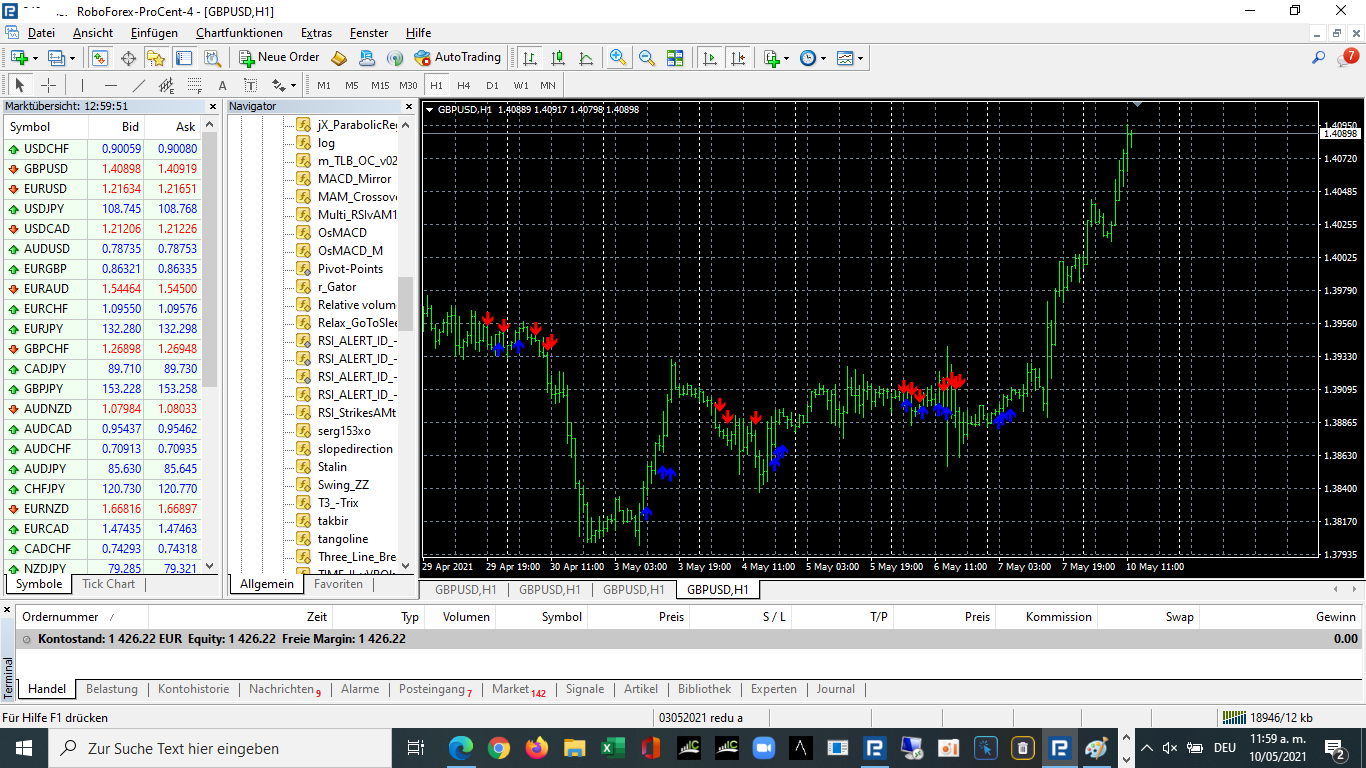Toggle chart auto scroll
The image size is (1366, 768).
[710, 58]
